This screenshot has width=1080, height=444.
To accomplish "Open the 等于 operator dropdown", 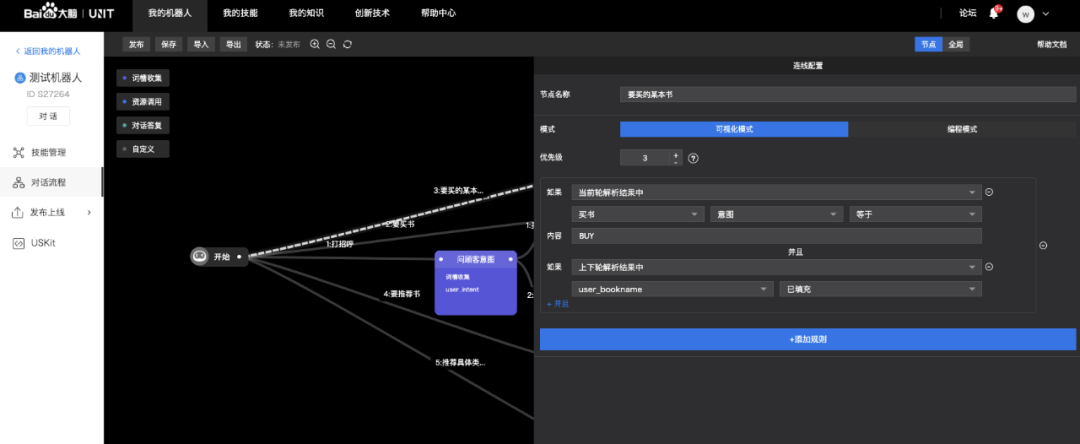I will pos(915,215).
